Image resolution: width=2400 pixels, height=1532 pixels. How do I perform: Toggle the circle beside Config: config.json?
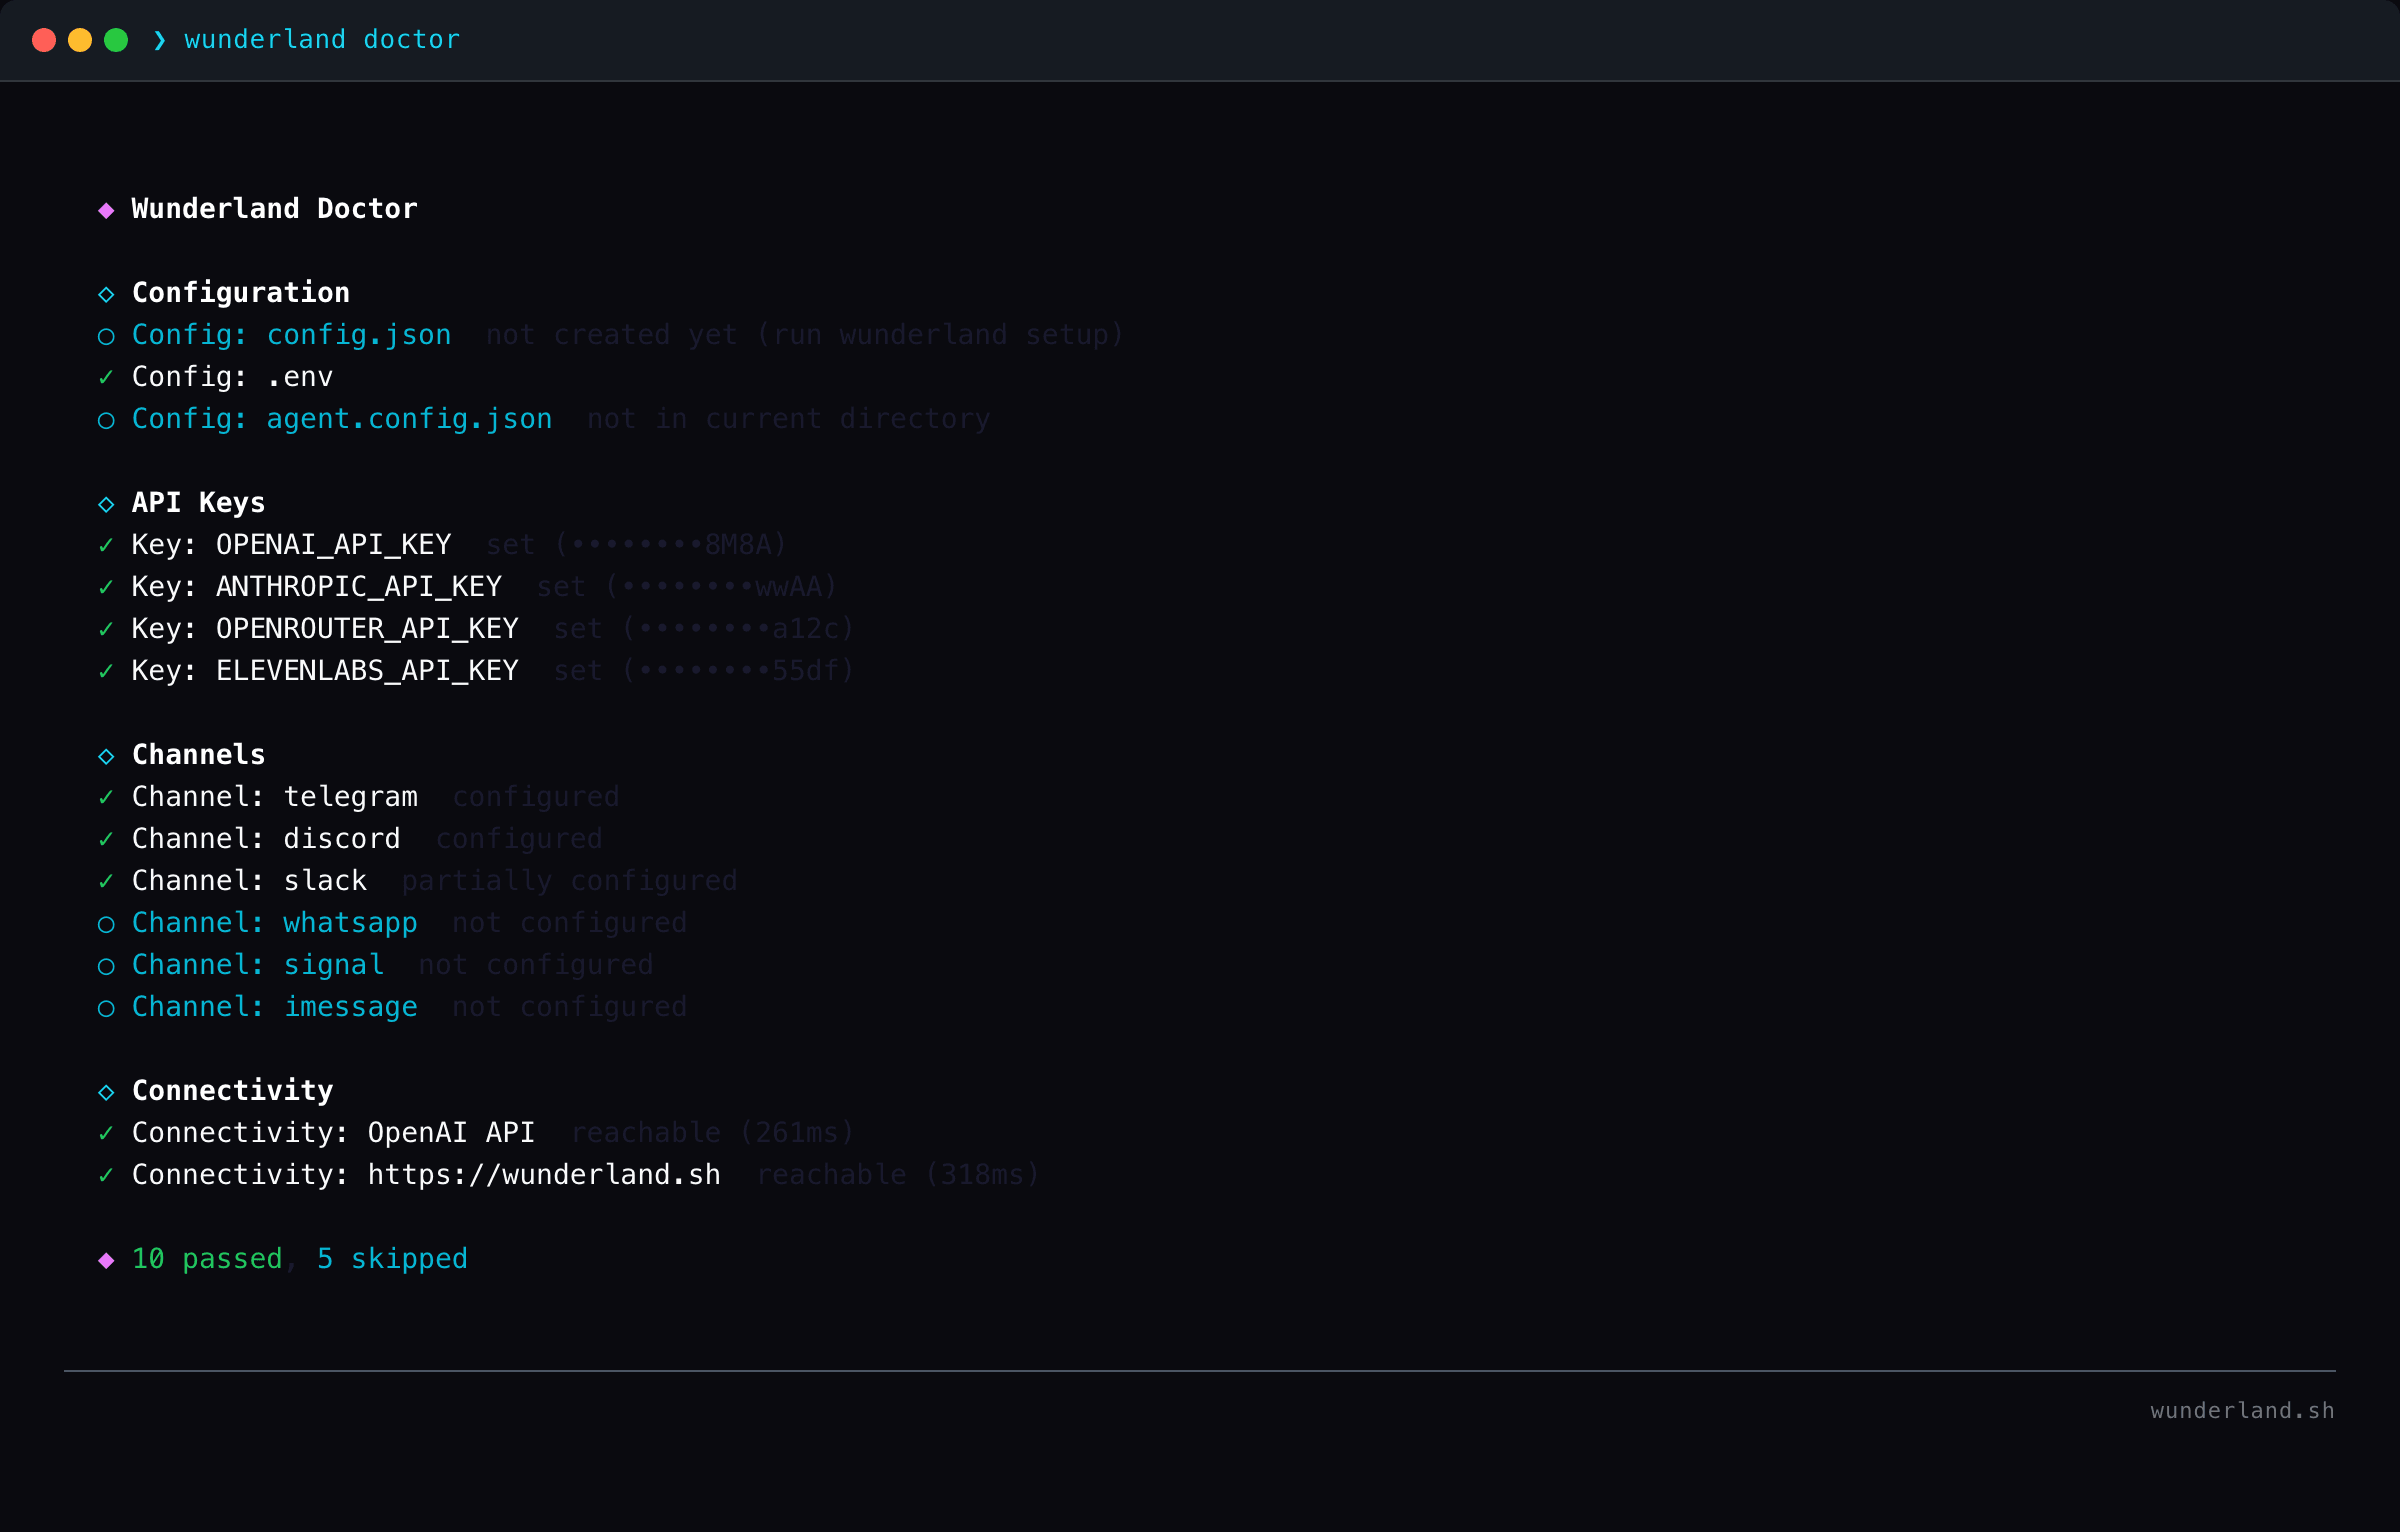[x=106, y=335]
